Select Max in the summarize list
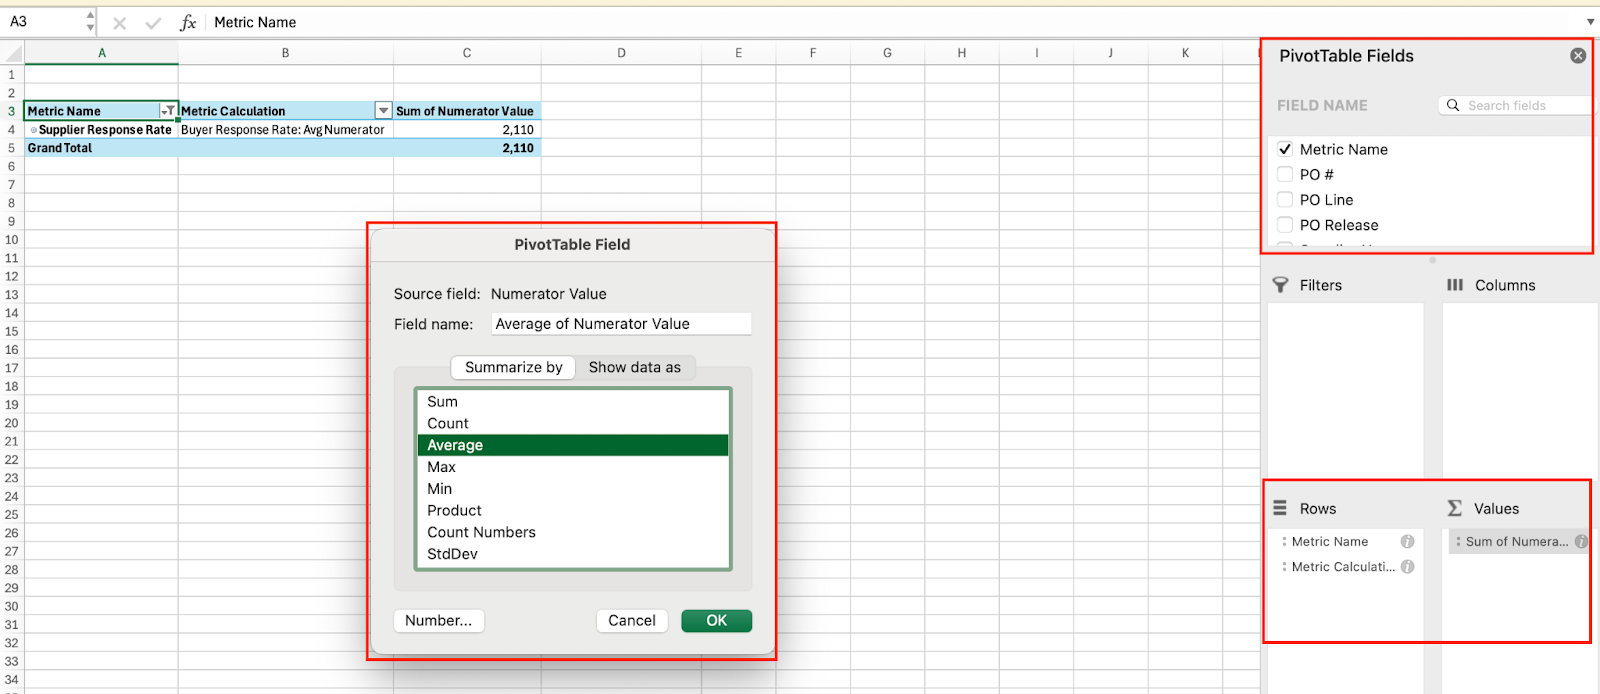 click(573, 467)
